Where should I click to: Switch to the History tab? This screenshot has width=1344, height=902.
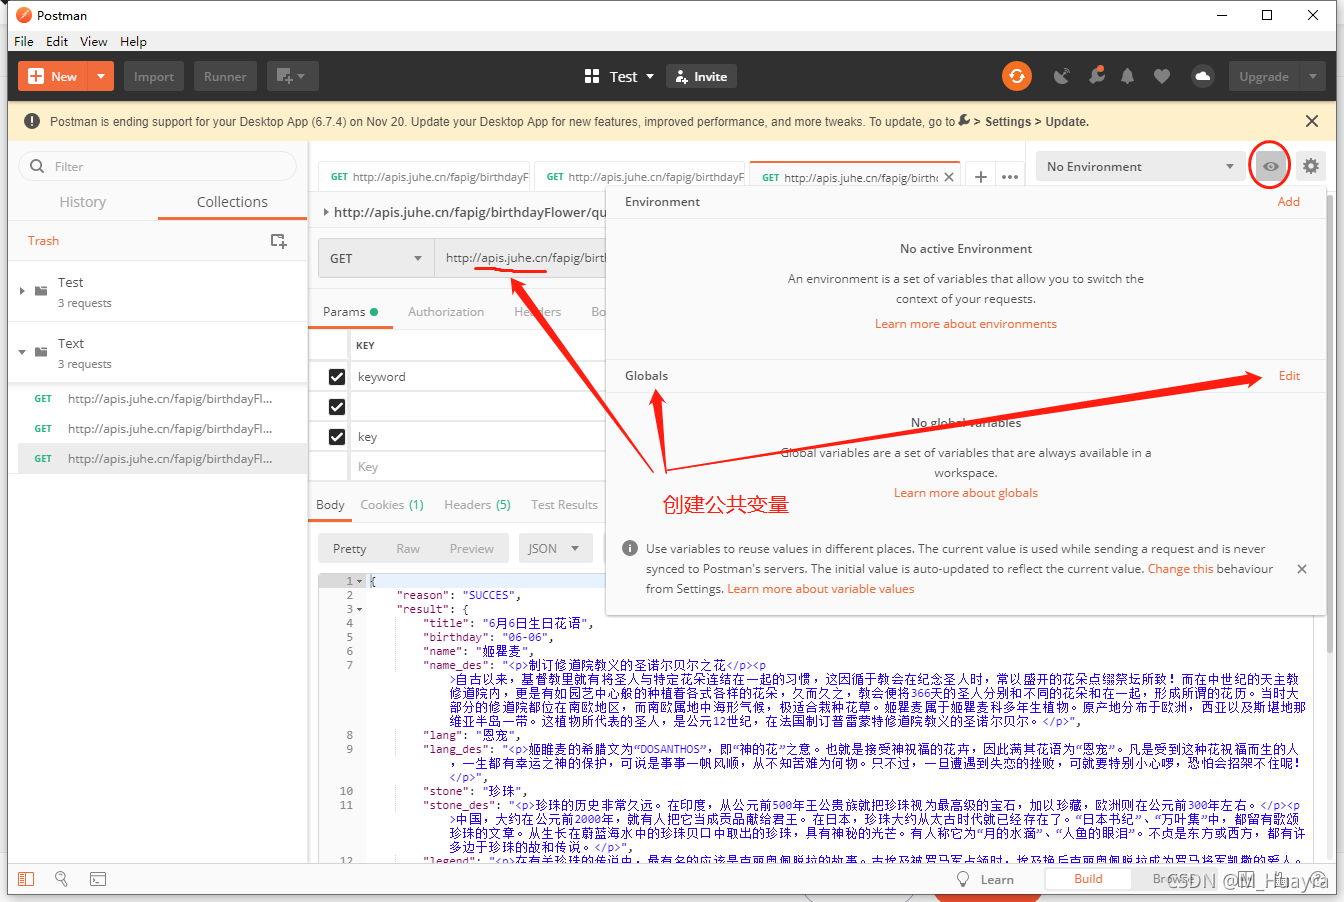tap(82, 202)
